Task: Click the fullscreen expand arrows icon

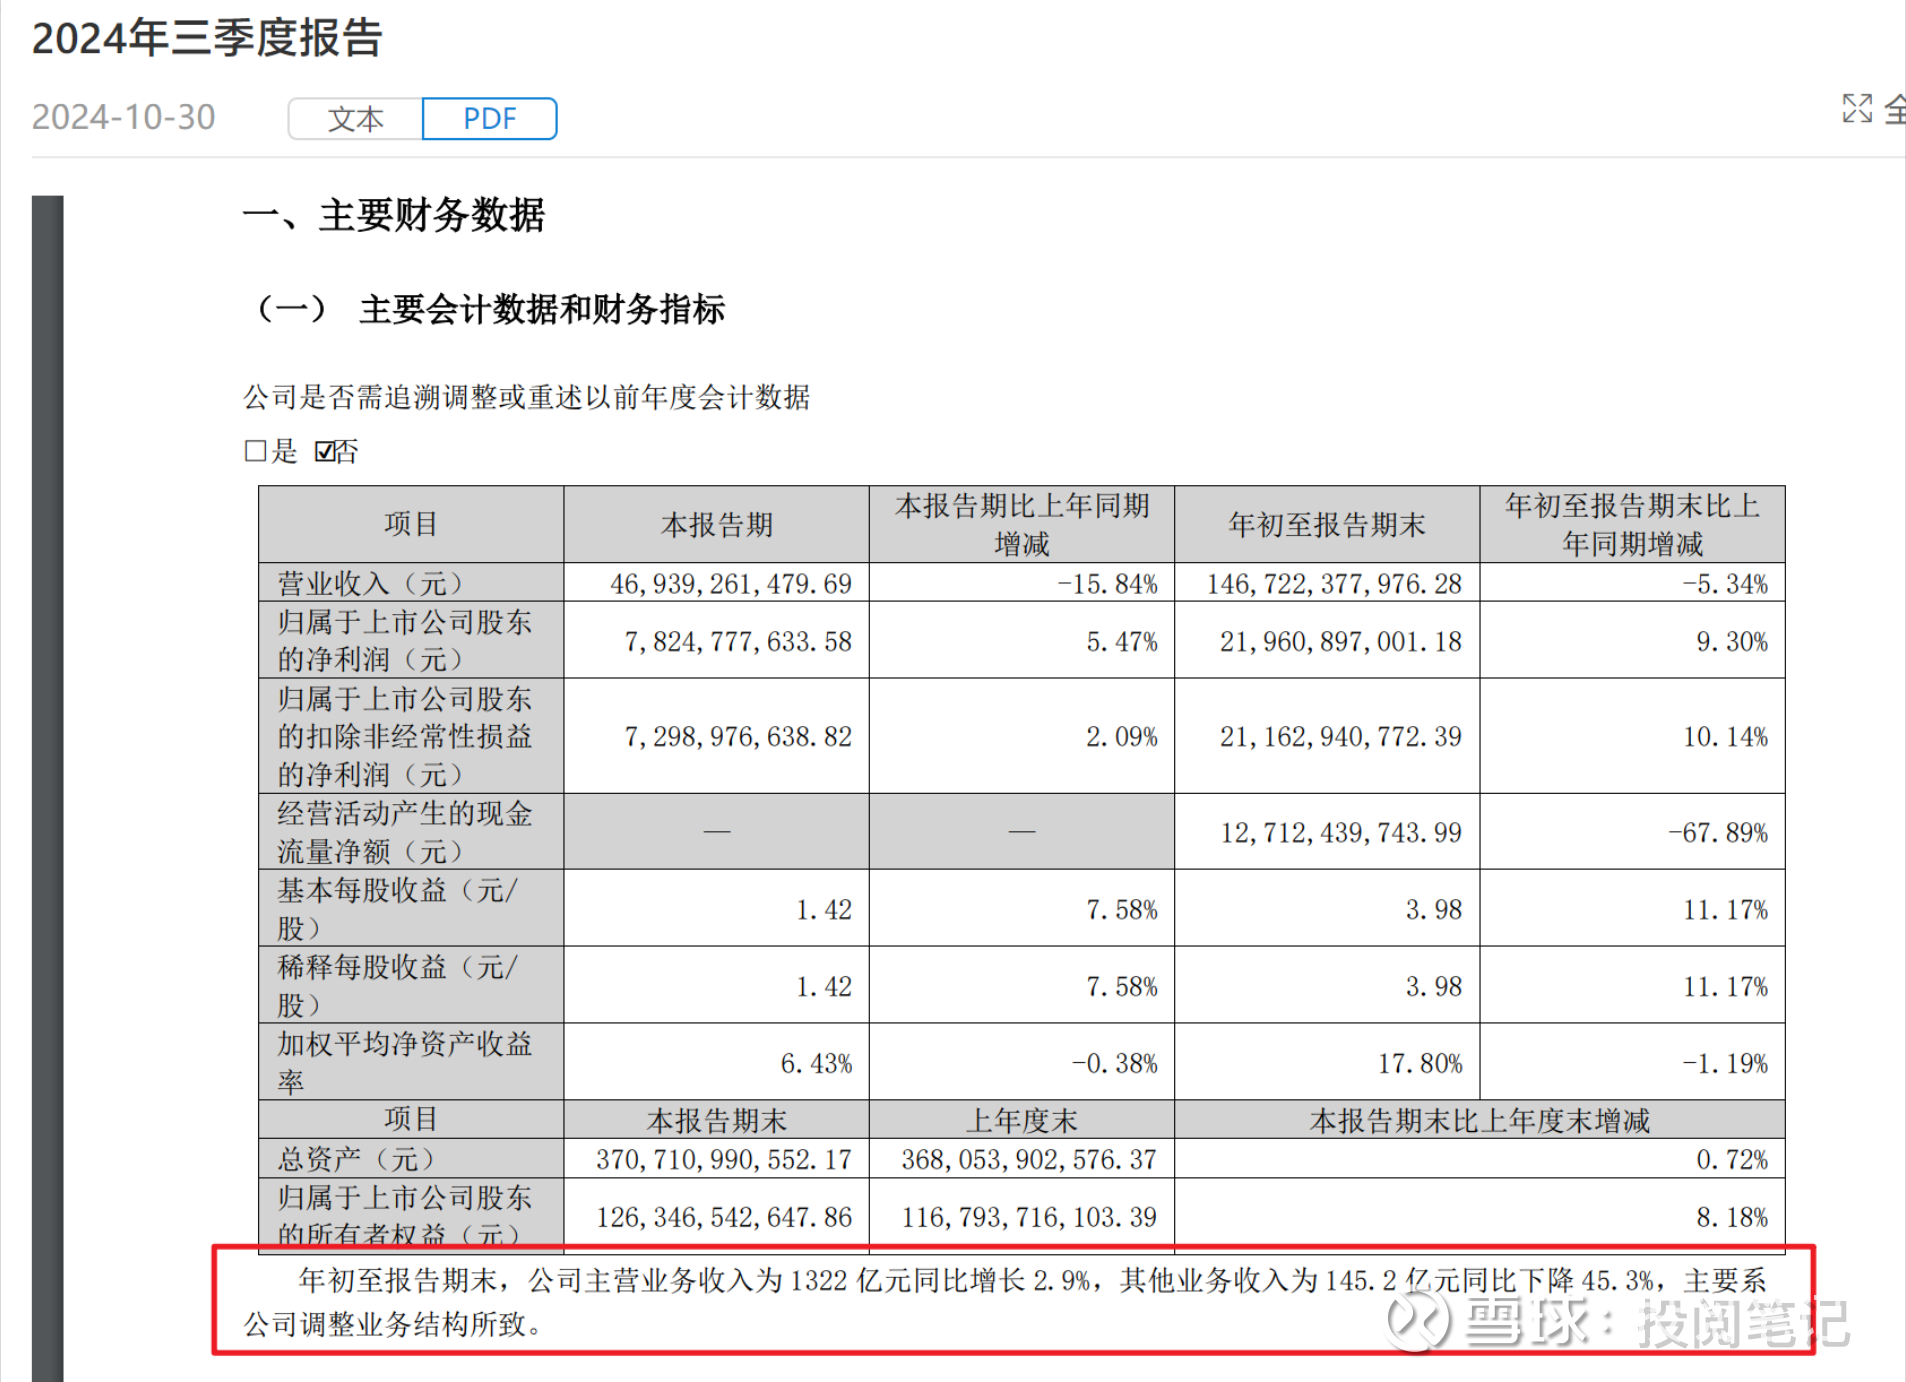Action: click(1858, 110)
